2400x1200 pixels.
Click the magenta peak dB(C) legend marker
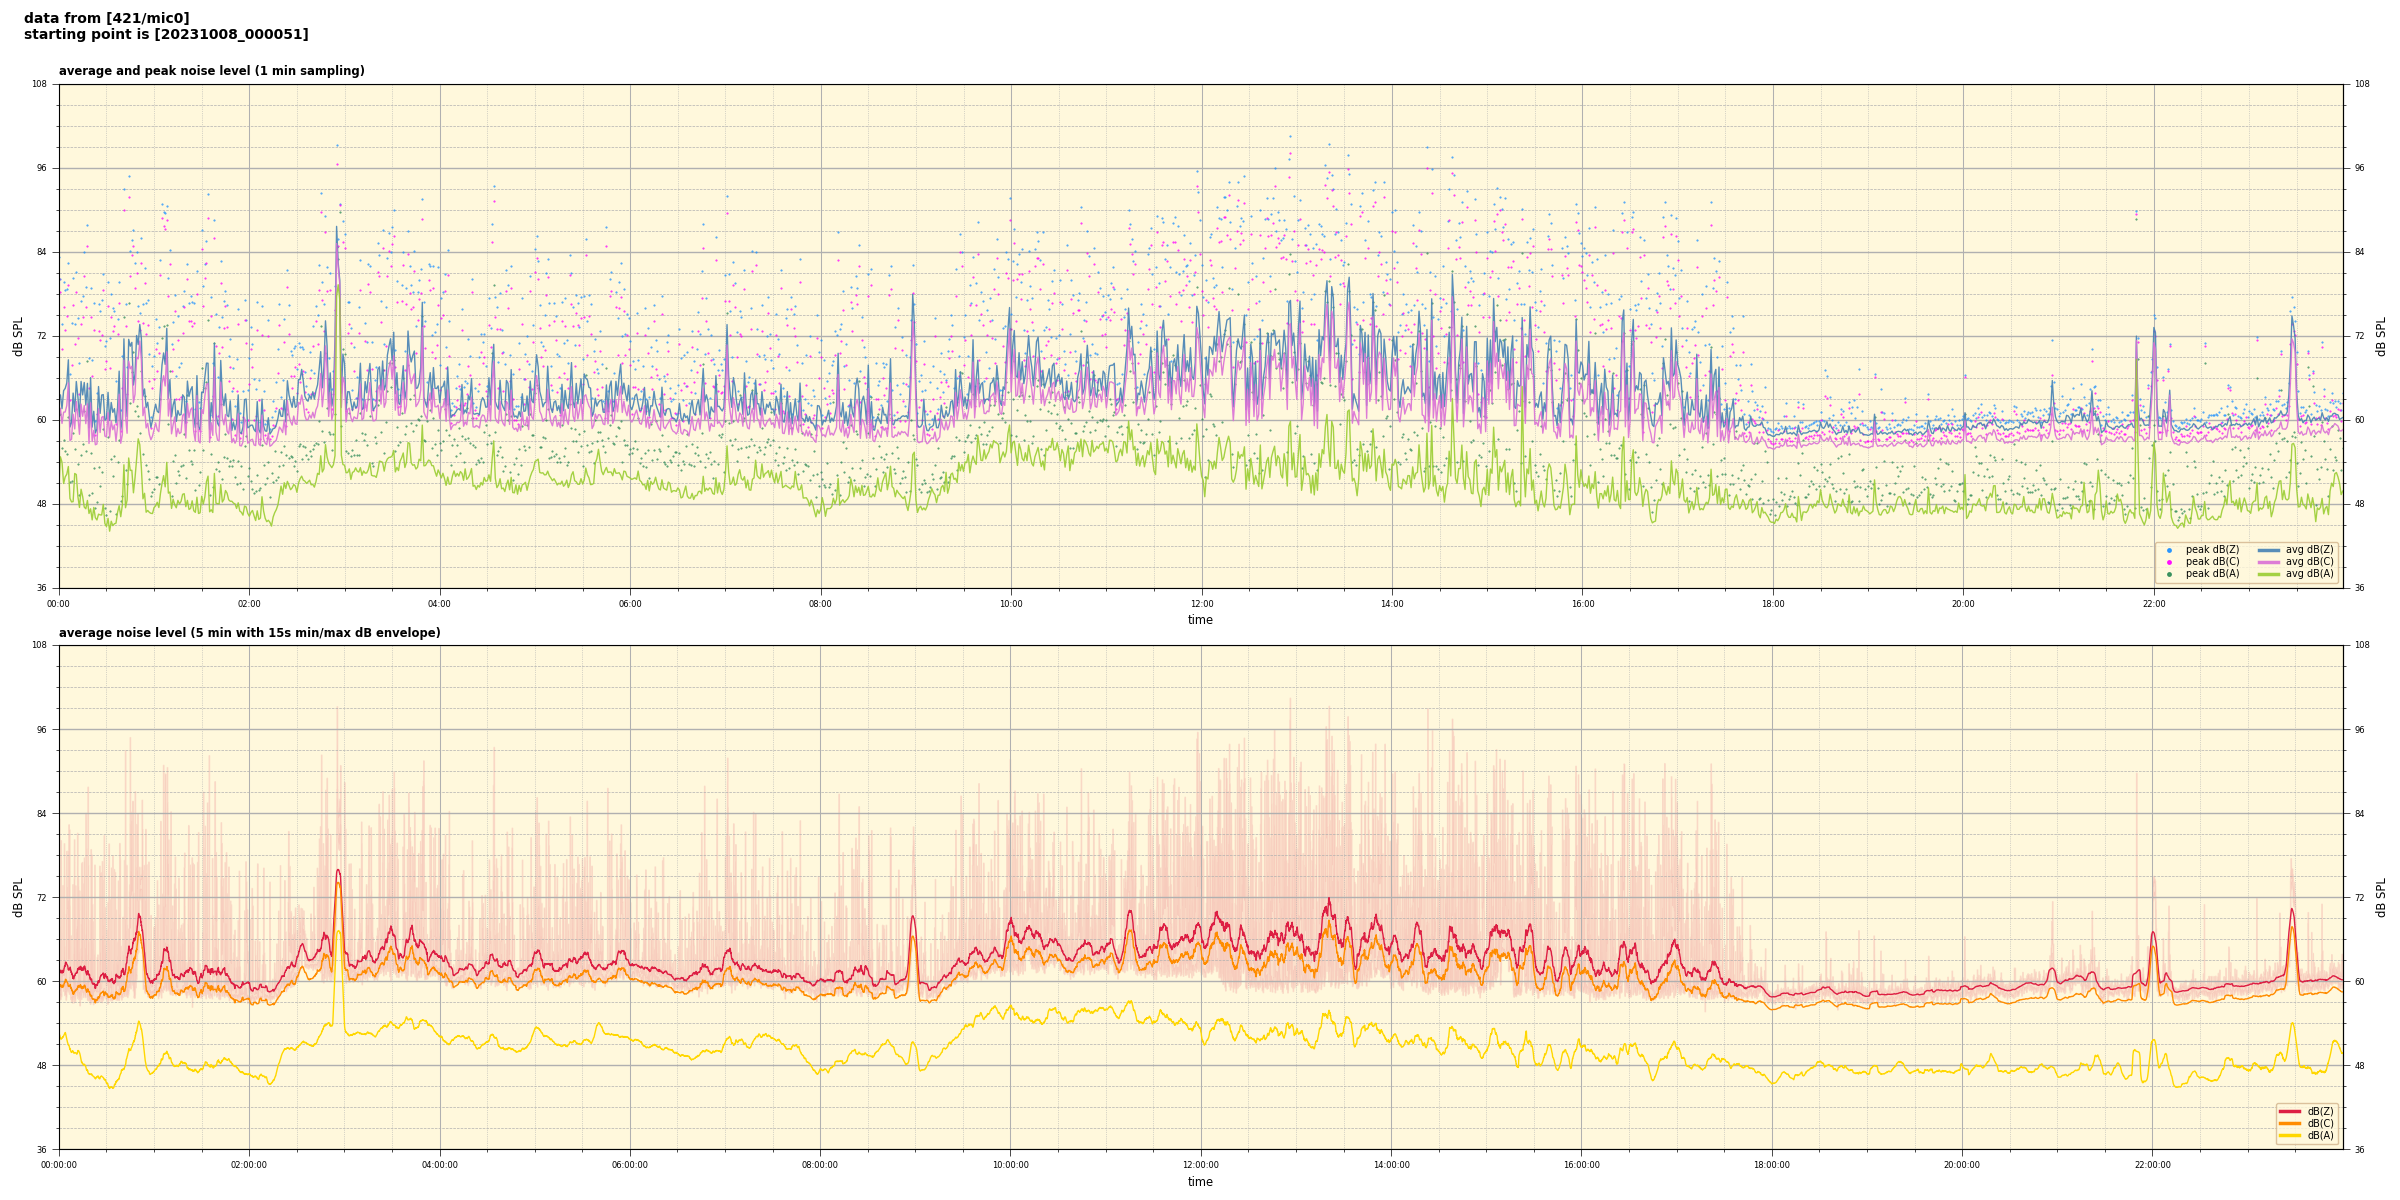pos(2169,562)
